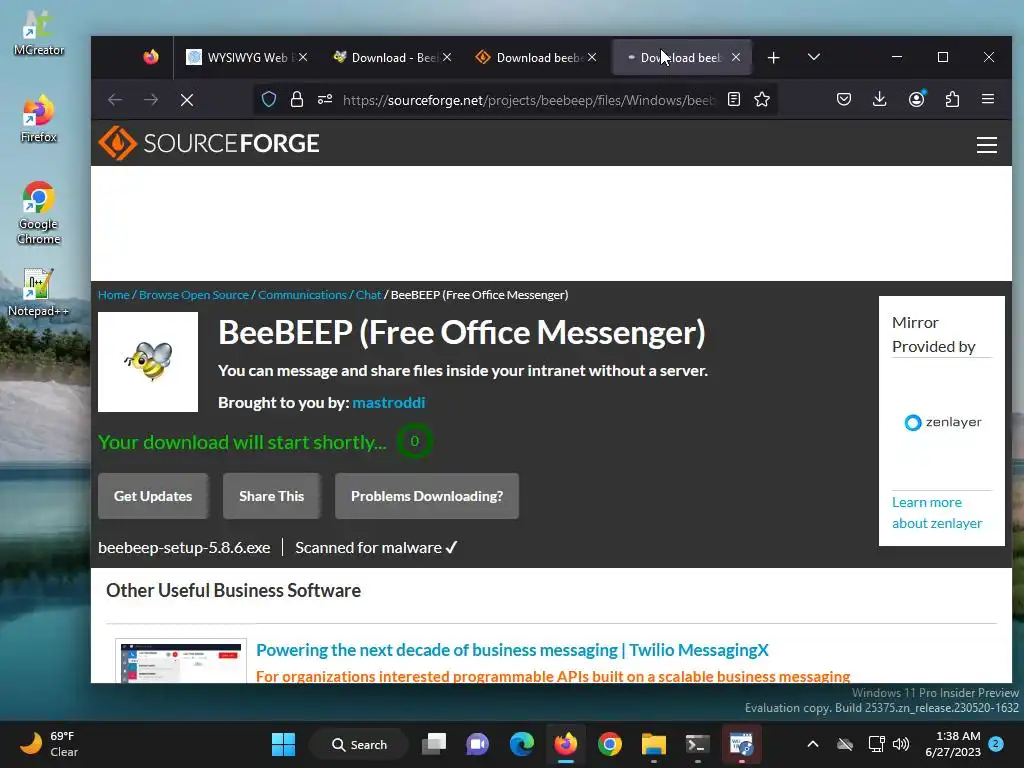1024x768 pixels.
Task: Close the currently active Download tab
Action: [736, 57]
